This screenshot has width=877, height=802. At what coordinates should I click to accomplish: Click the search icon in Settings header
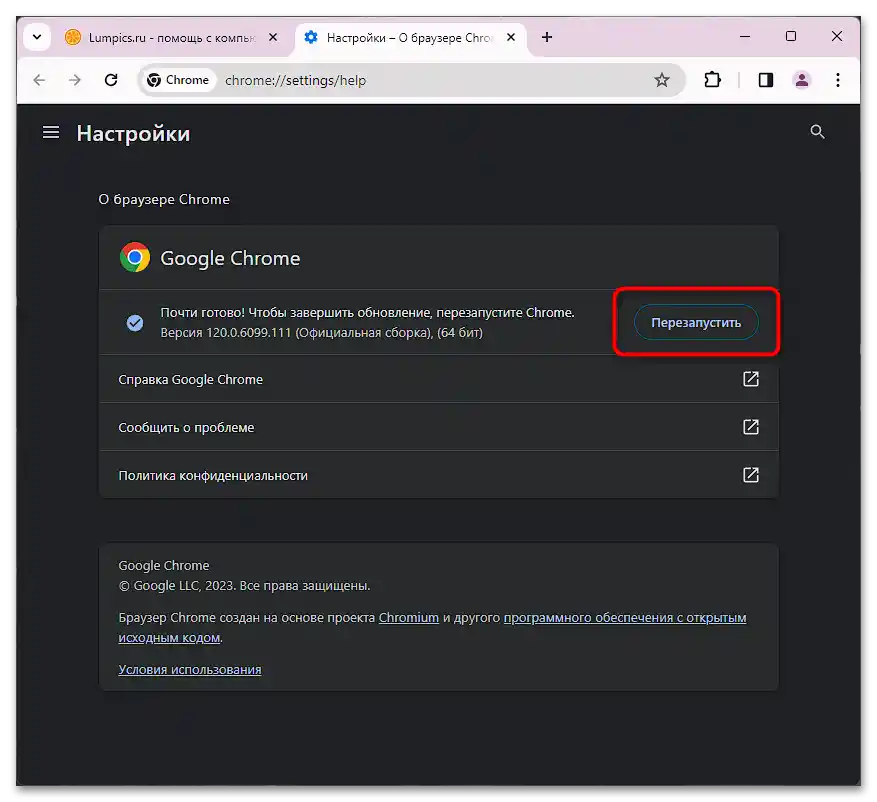[x=817, y=131]
